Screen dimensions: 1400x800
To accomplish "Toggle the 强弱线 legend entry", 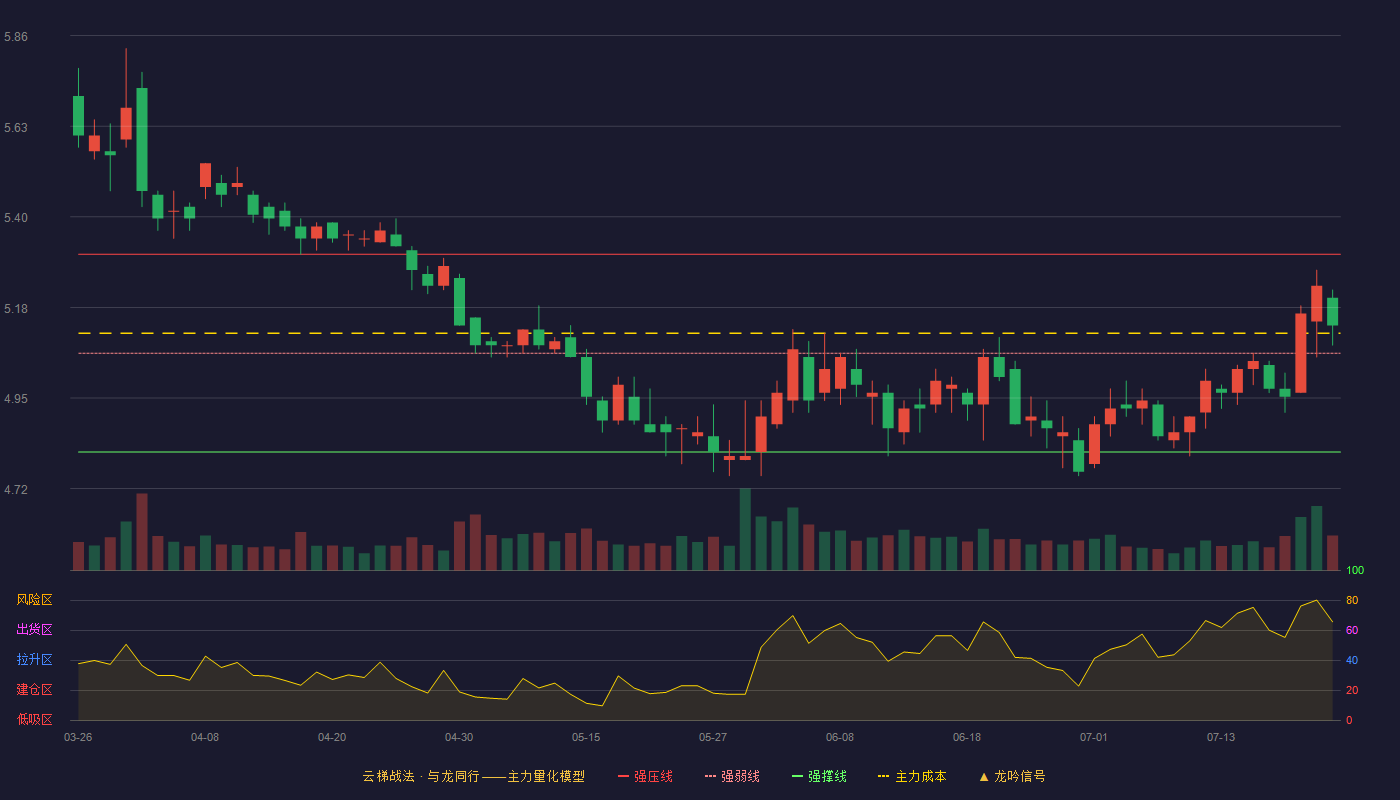I will (732, 776).
